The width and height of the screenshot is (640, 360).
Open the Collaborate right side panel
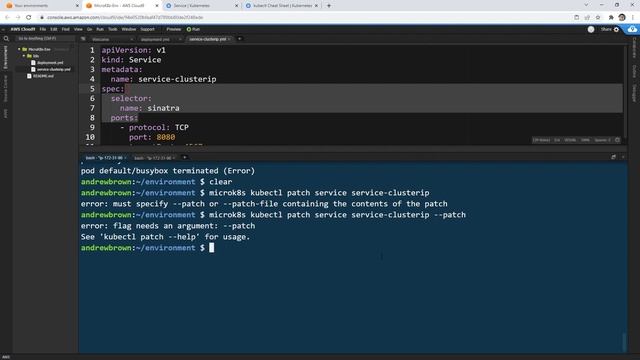click(634, 48)
